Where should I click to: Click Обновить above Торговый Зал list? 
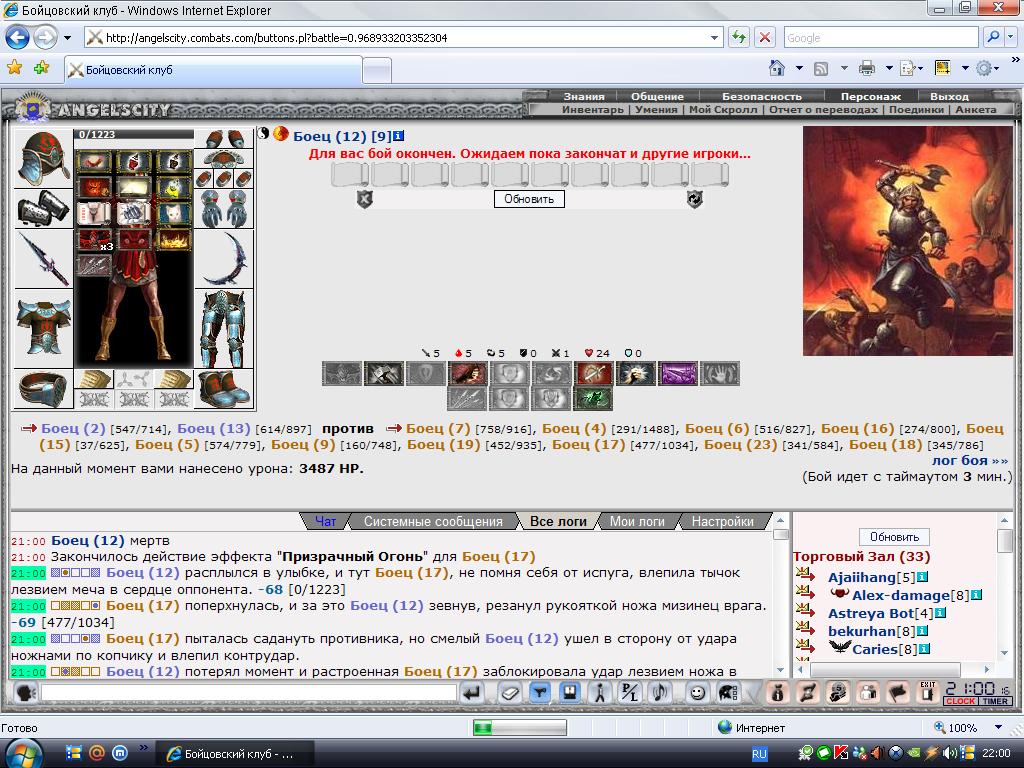pyautogui.click(x=894, y=537)
